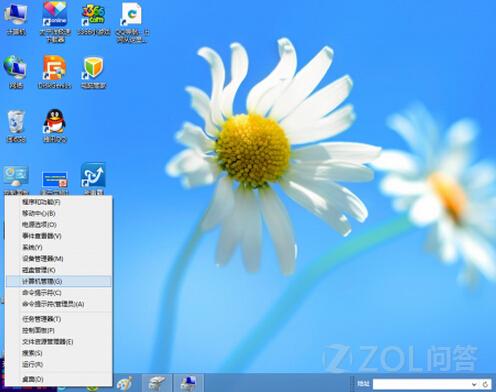The width and height of the screenshot is (496, 392).
Task: Launch 命令提示符(C) from the menu
Action: [x=58, y=293]
